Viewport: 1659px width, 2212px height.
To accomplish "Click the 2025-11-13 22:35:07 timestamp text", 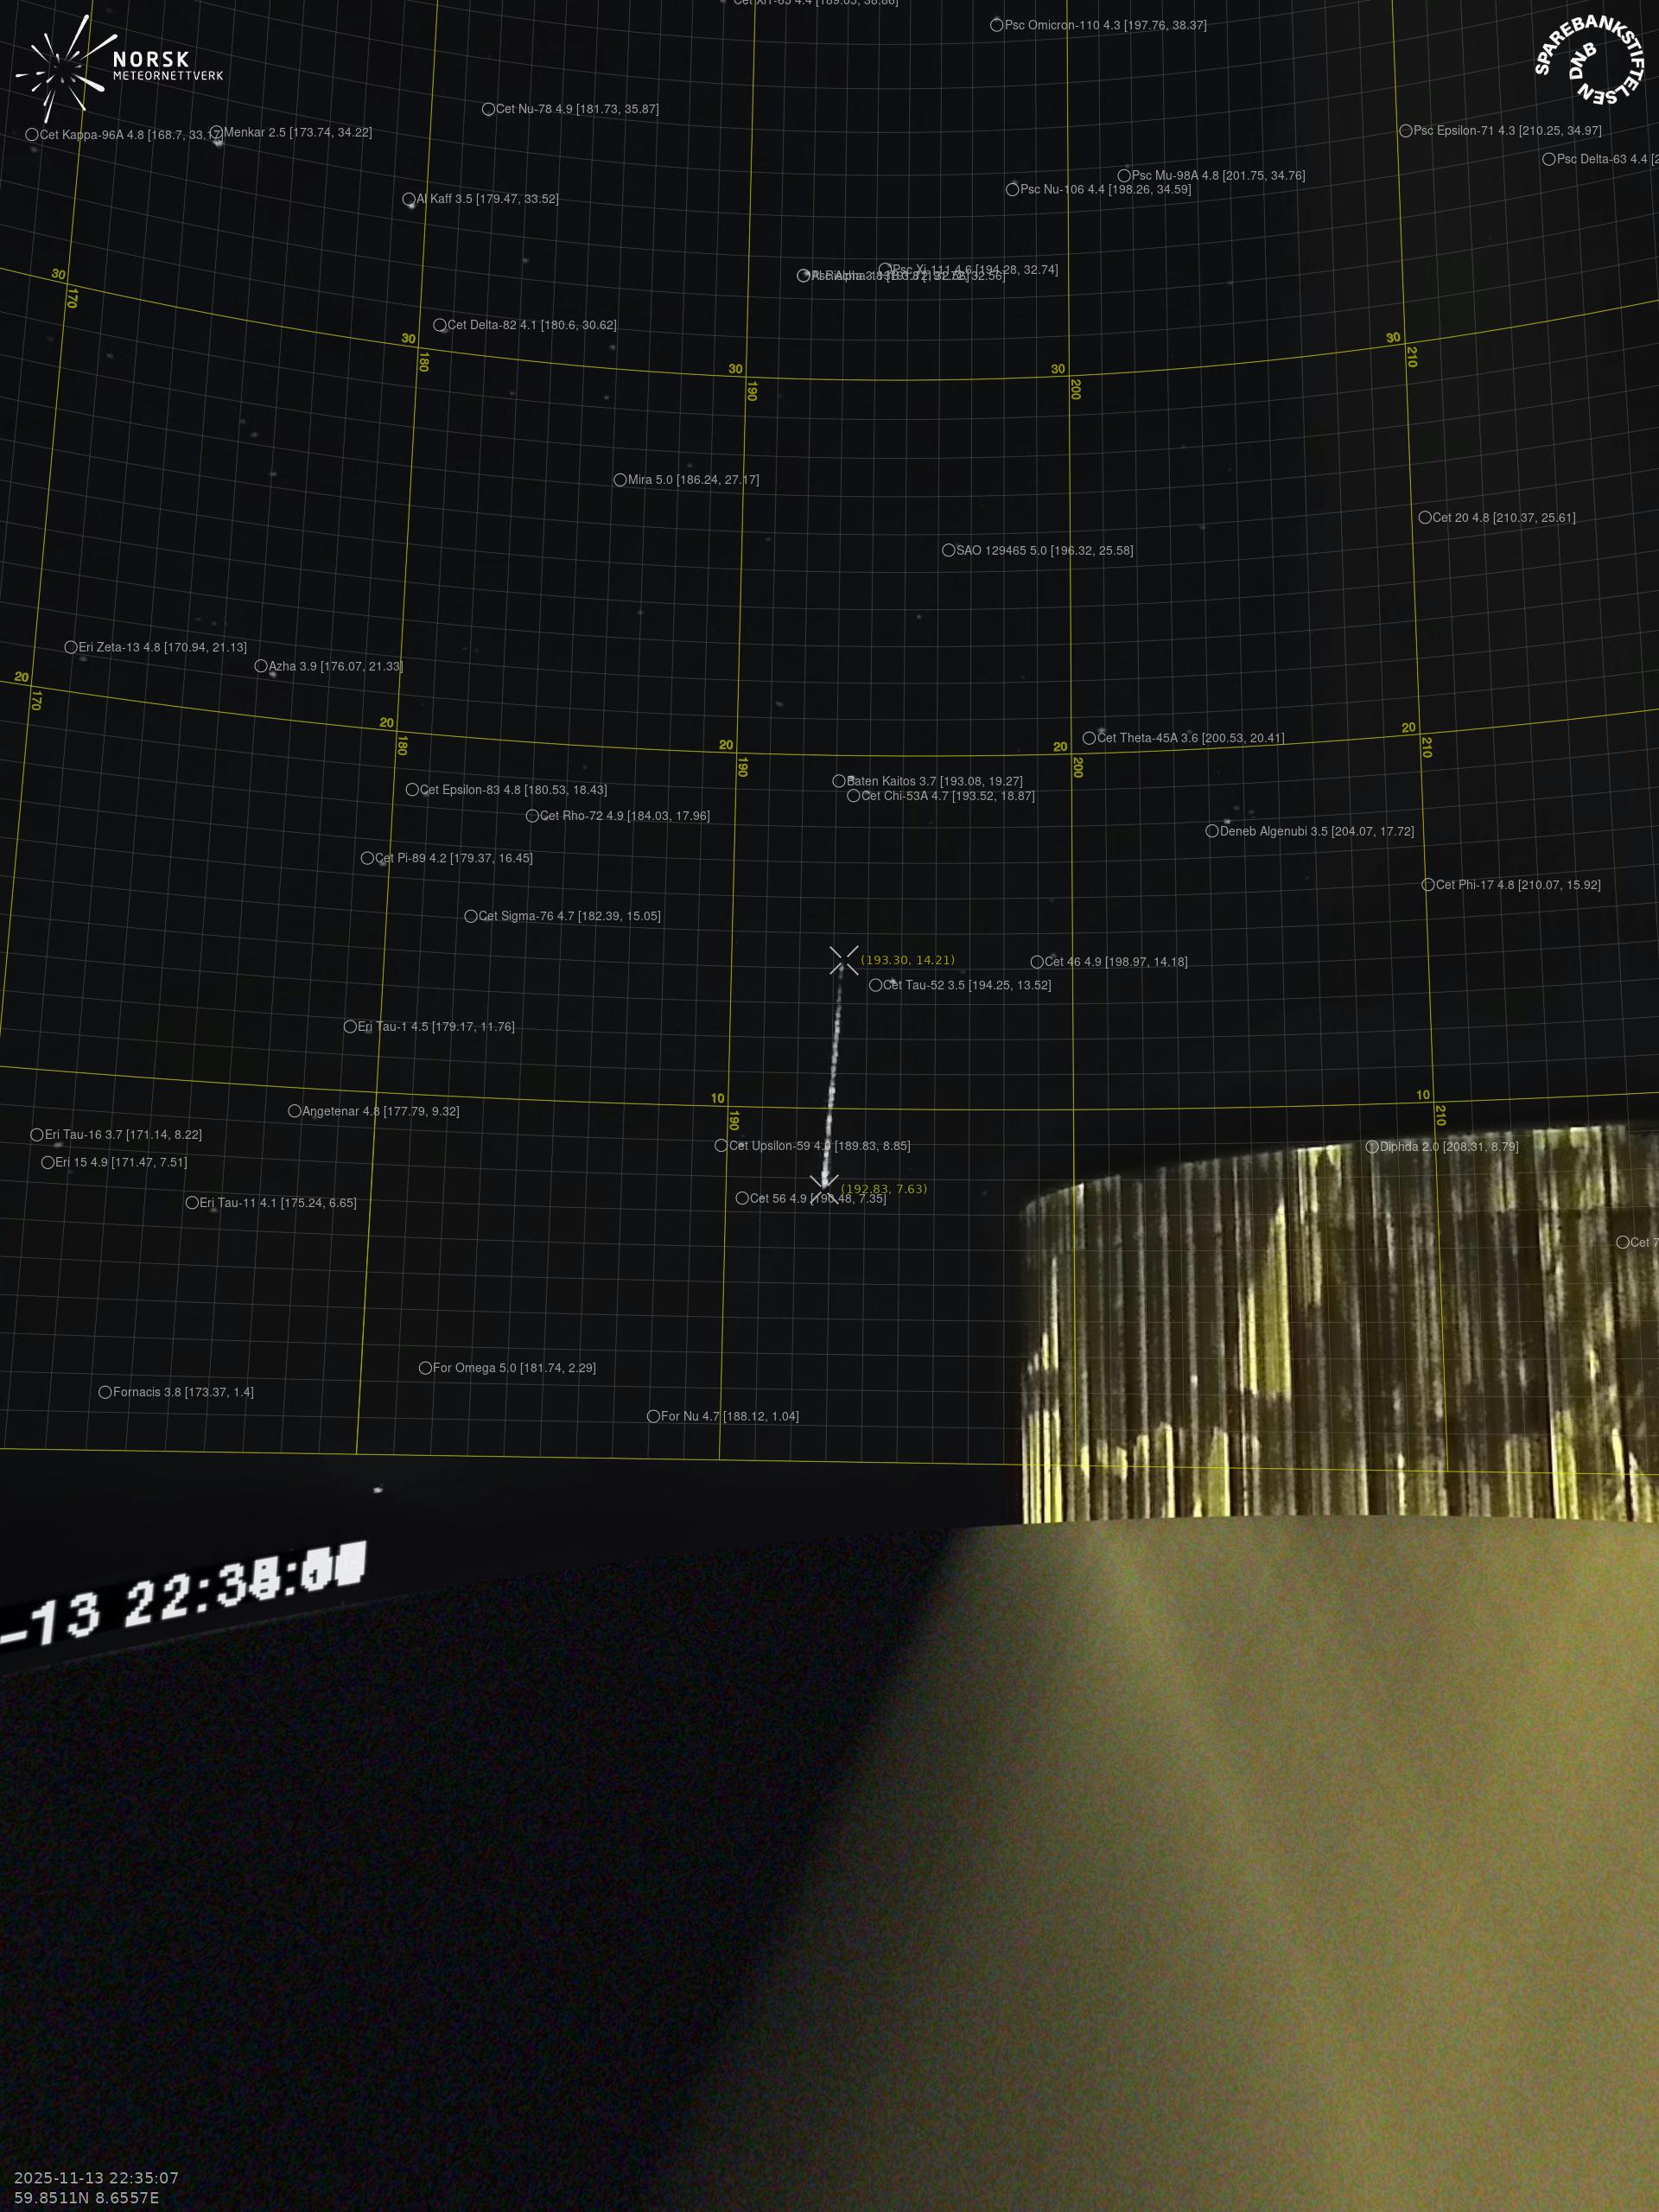I will pyautogui.click(x=96, y=2178).
